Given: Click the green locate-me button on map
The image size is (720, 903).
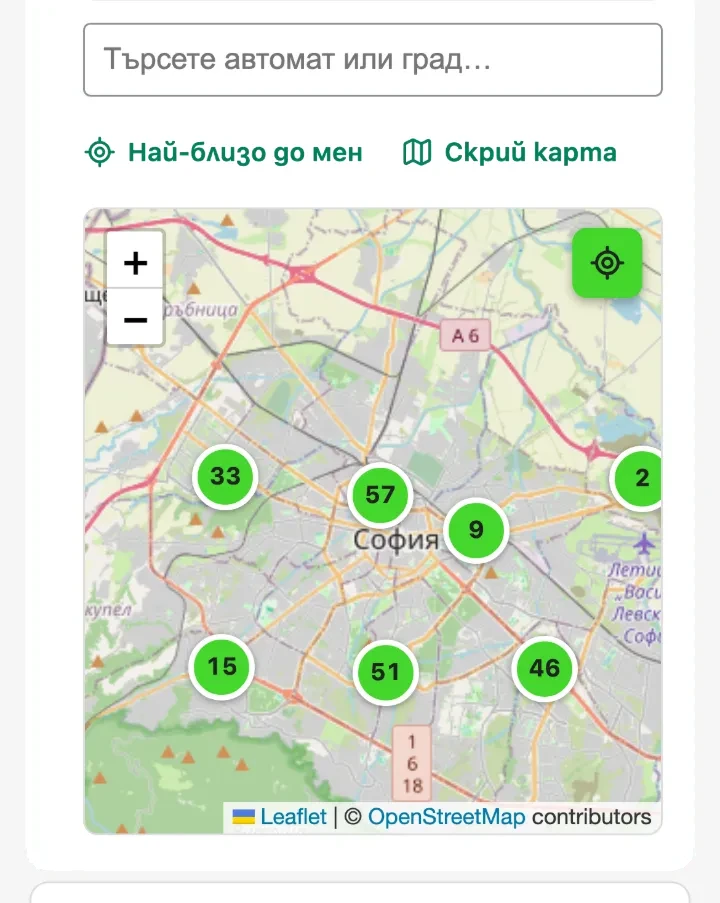Looking at the screenshot, I should [607, 263].
